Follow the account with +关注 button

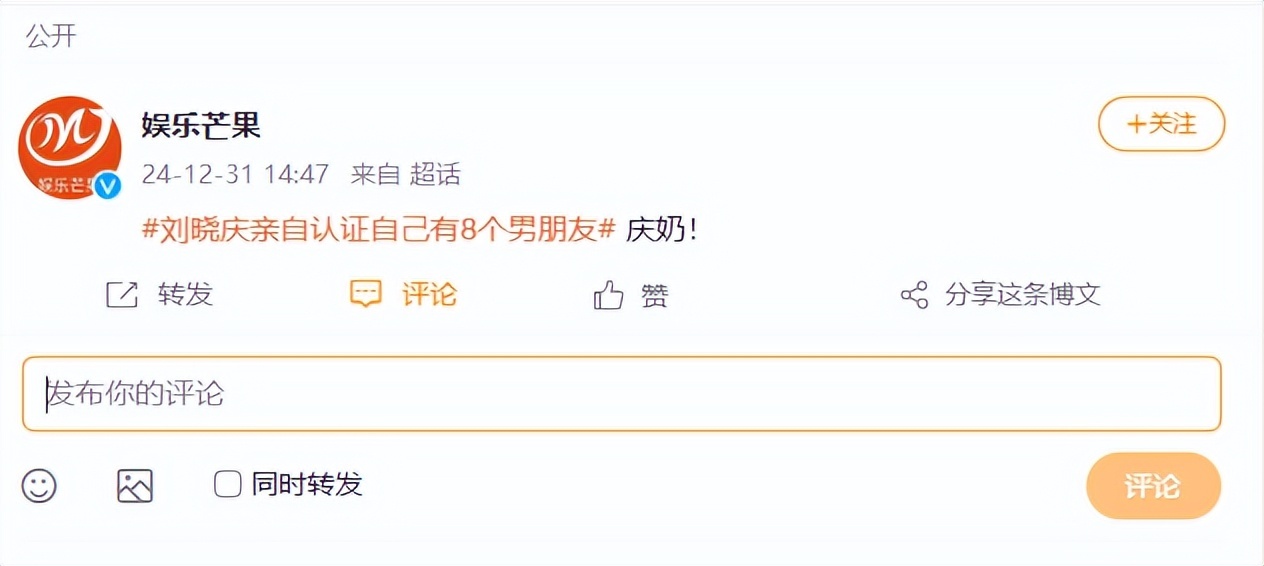[x=1161, y=124]
